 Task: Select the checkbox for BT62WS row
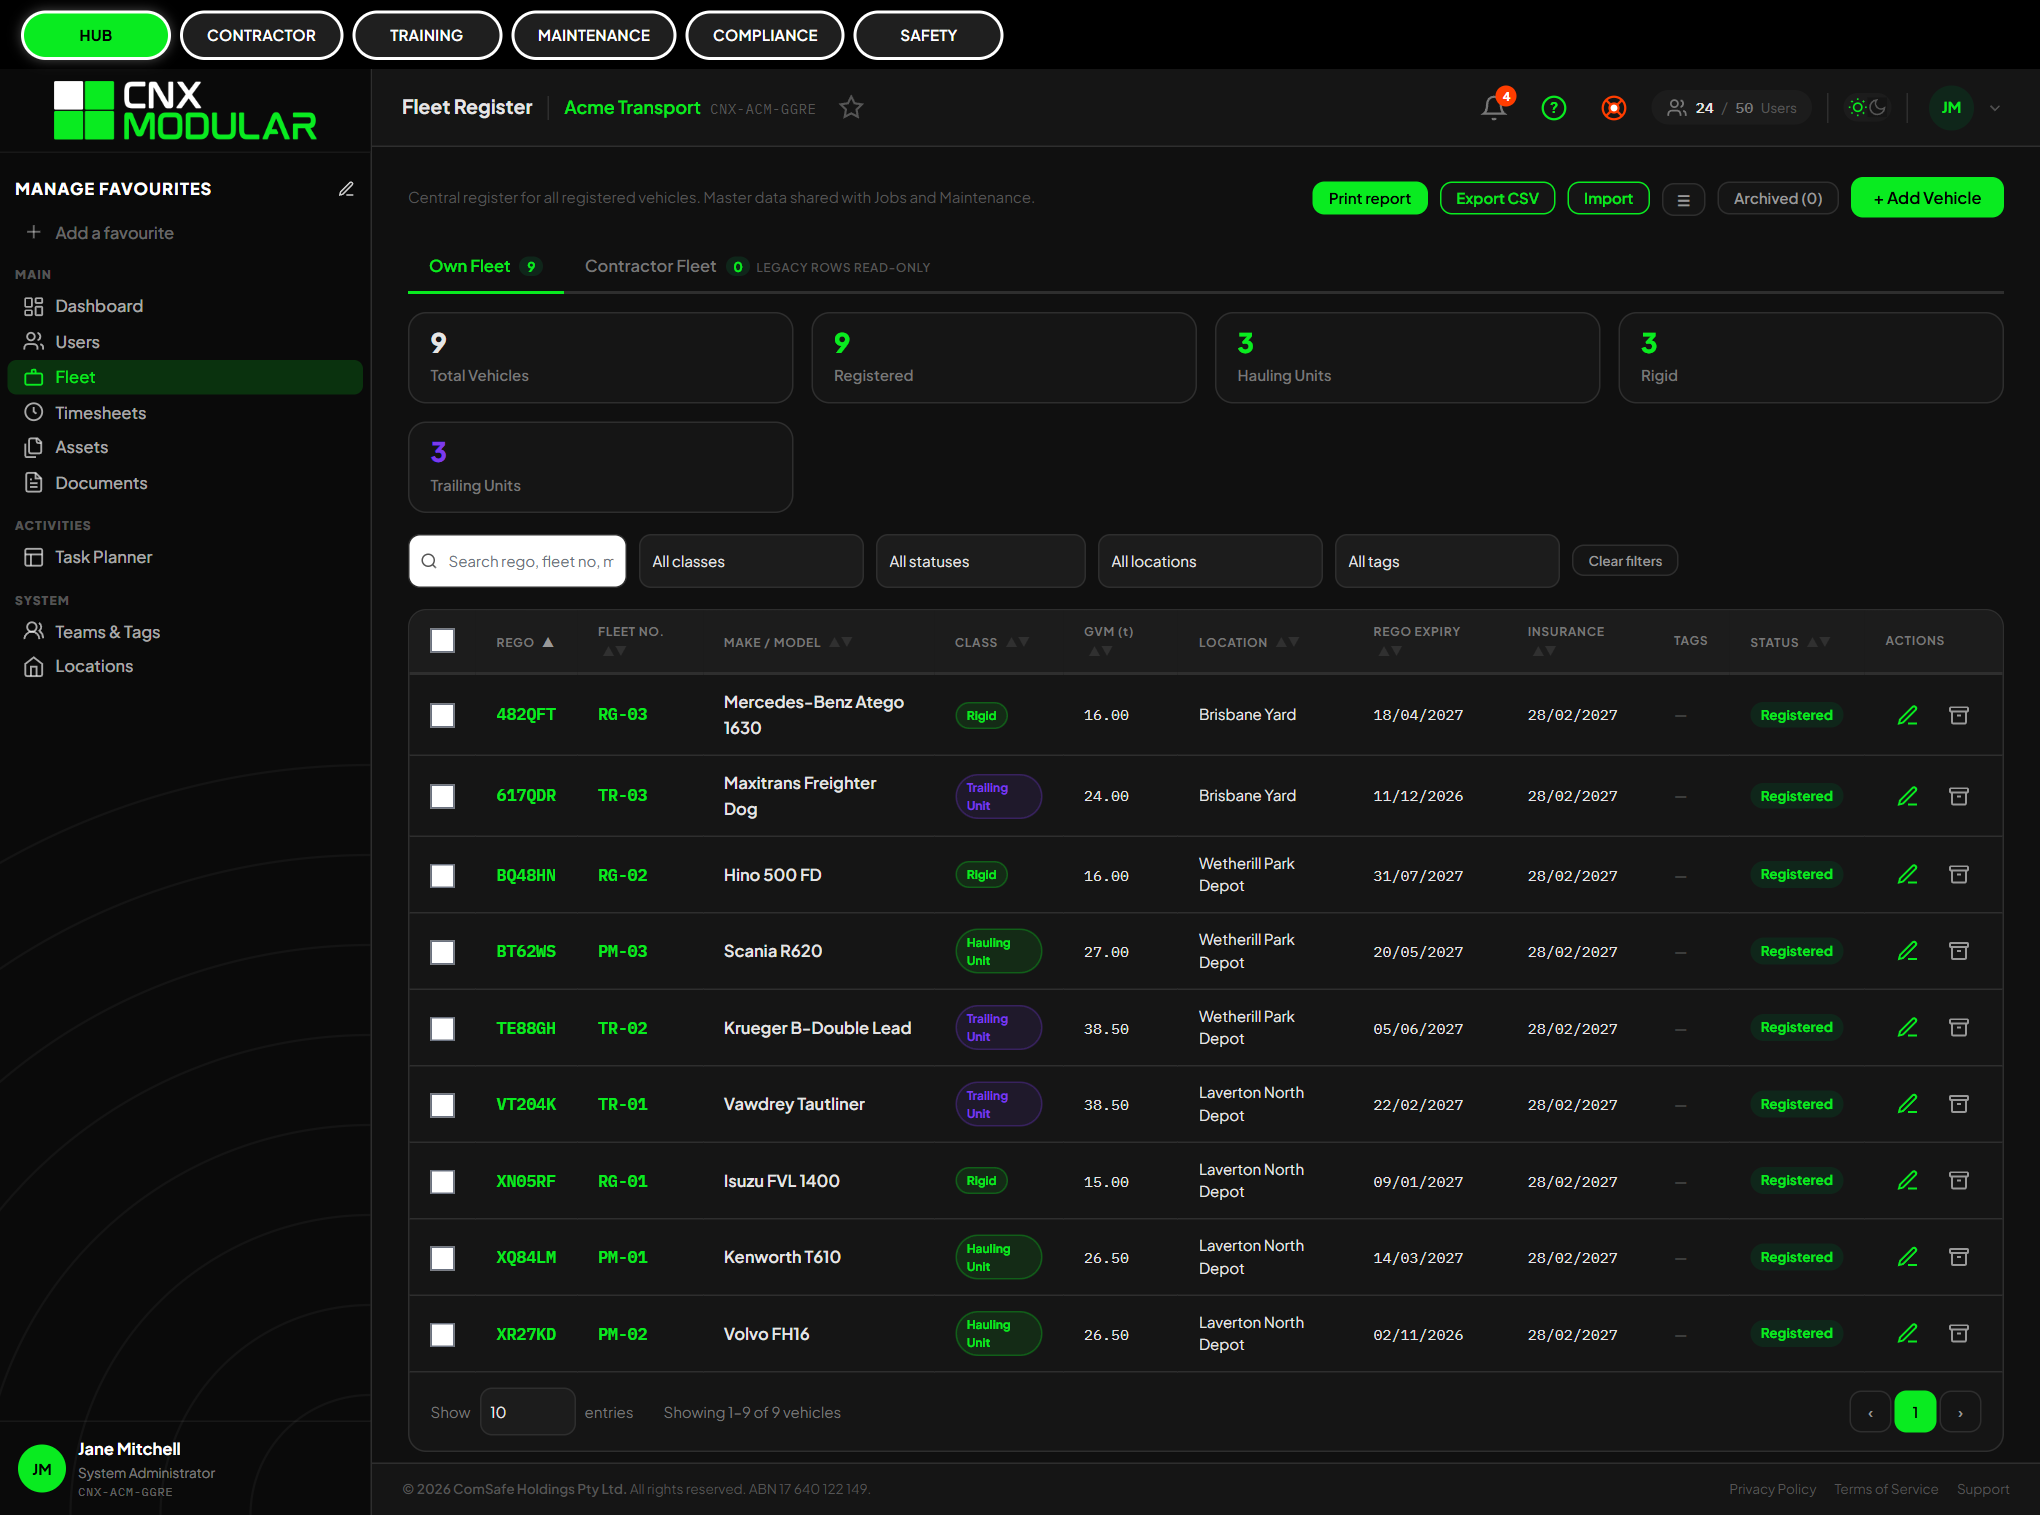pyautogui.click(x=442, y=952)
